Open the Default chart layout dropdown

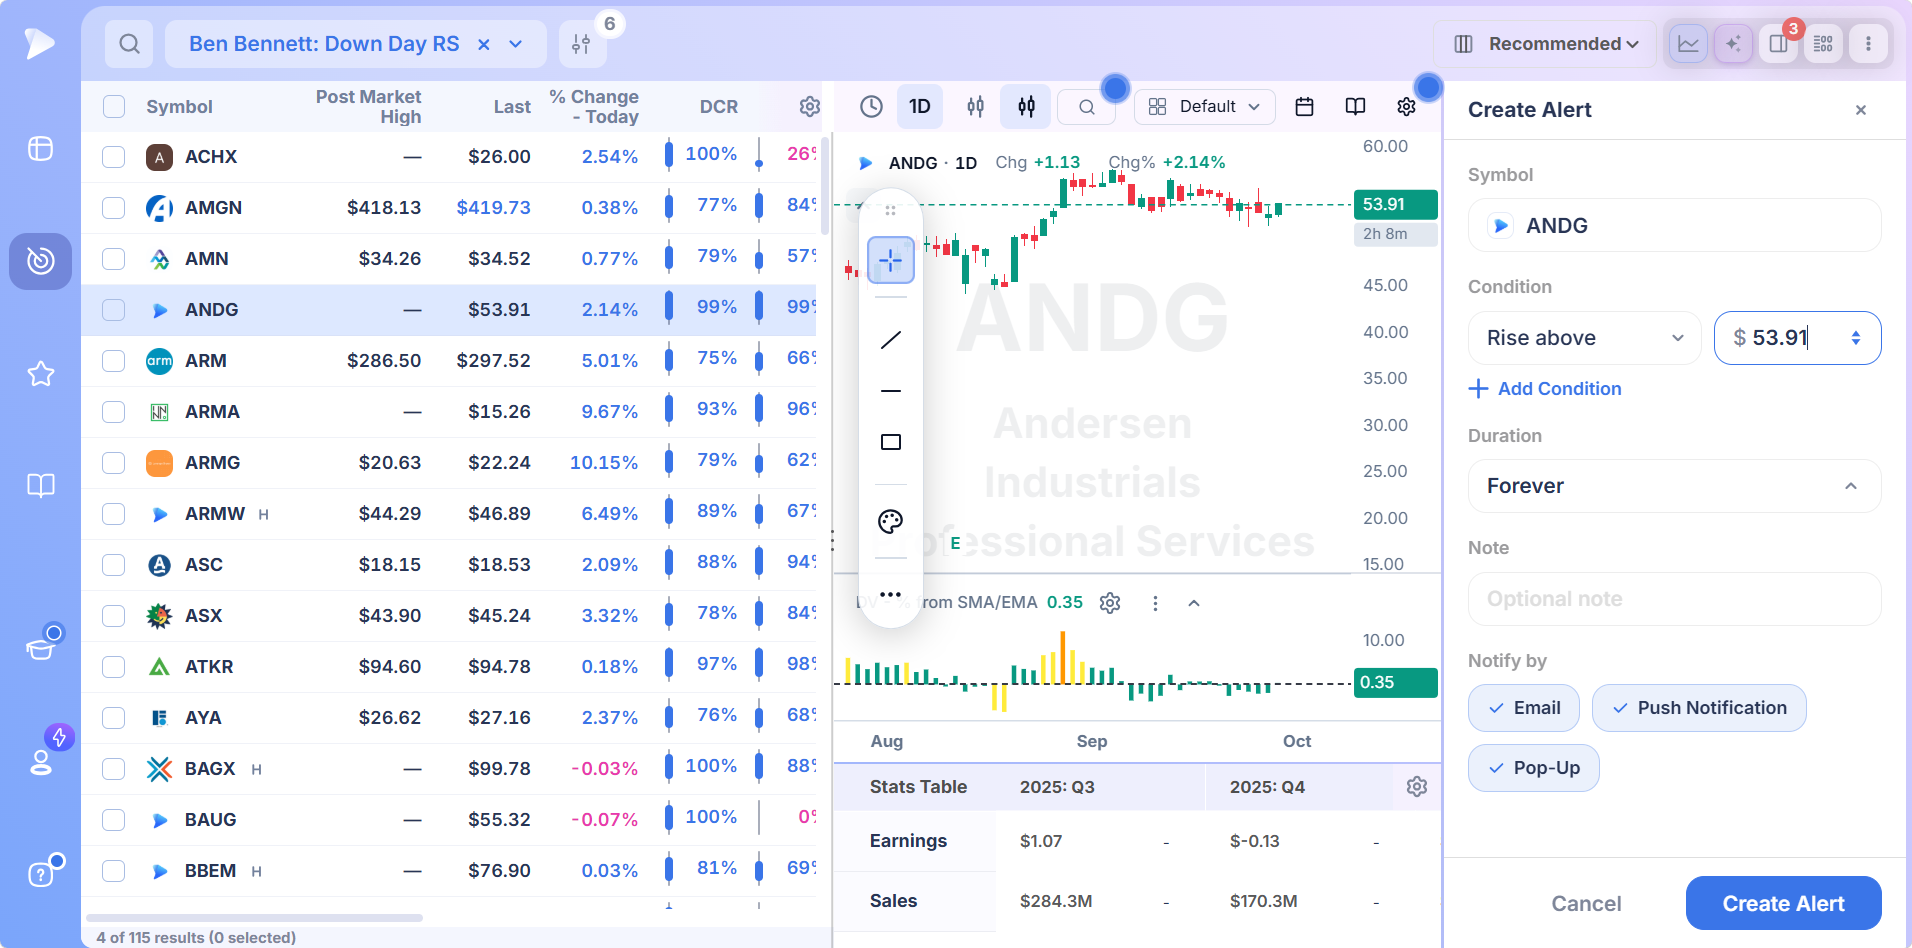(x=1205, y=107)
